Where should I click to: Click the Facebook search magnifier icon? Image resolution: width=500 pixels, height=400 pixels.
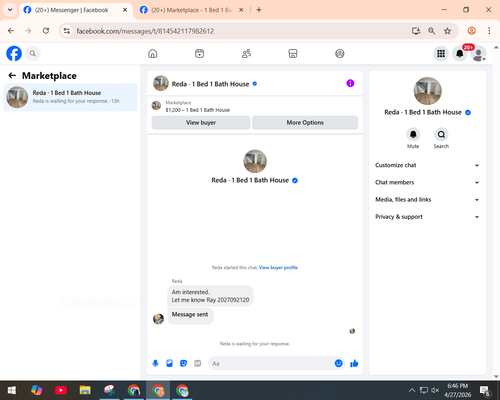pyautogui.click(x=33, y=53)
